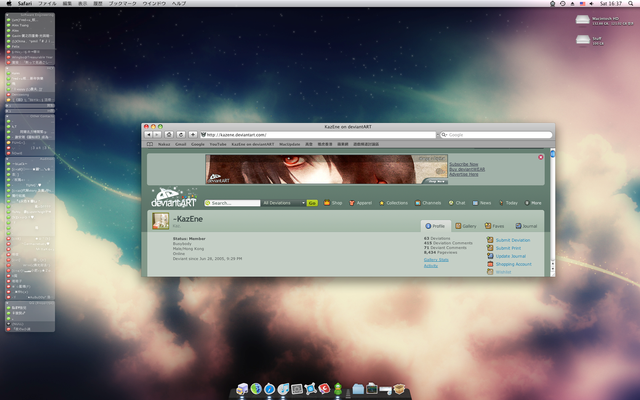640x400 pixels.
Task: Click the US flag input menu
Action: click(x=582, y=3)
